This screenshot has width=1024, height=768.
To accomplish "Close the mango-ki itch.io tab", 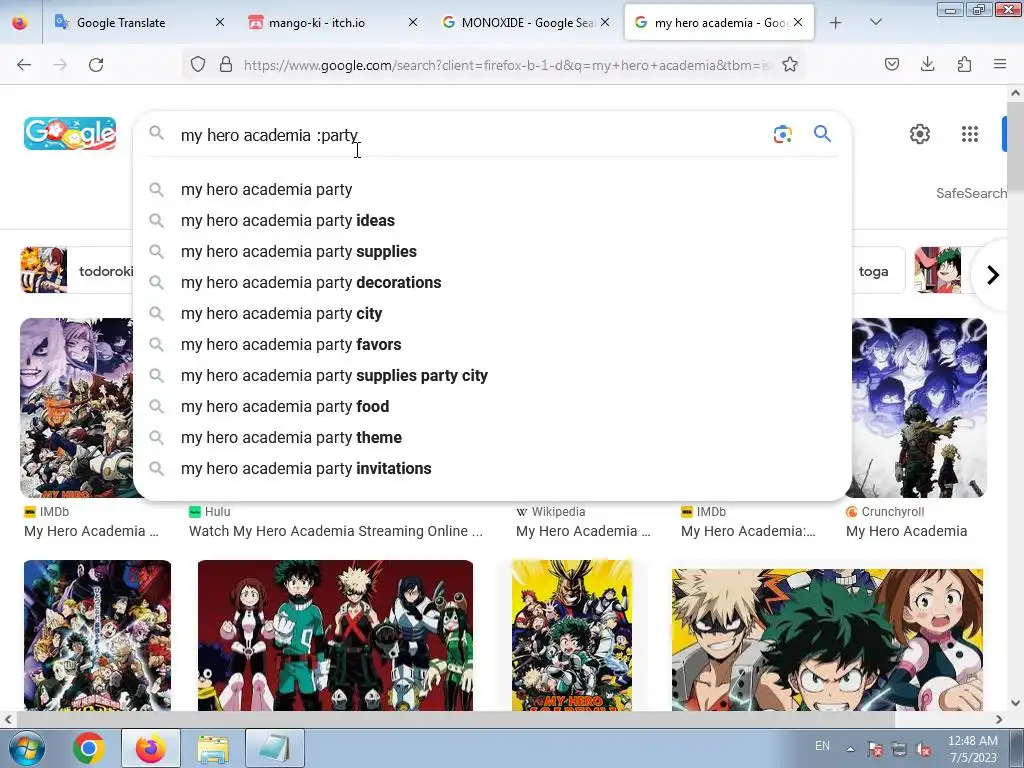I will point(413,23).
